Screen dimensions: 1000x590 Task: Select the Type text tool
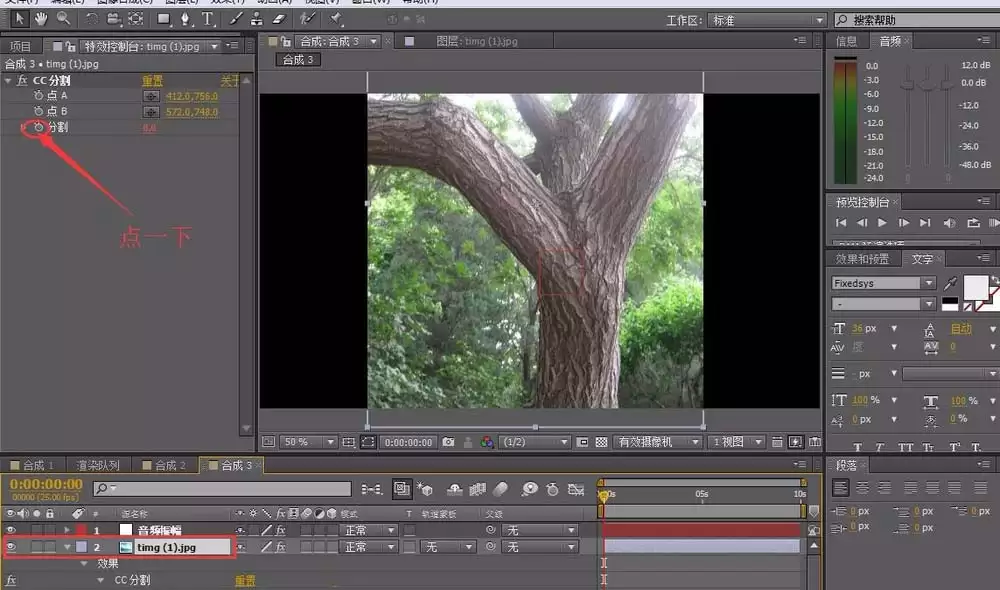pyautogui.click(x=208, y=19)
